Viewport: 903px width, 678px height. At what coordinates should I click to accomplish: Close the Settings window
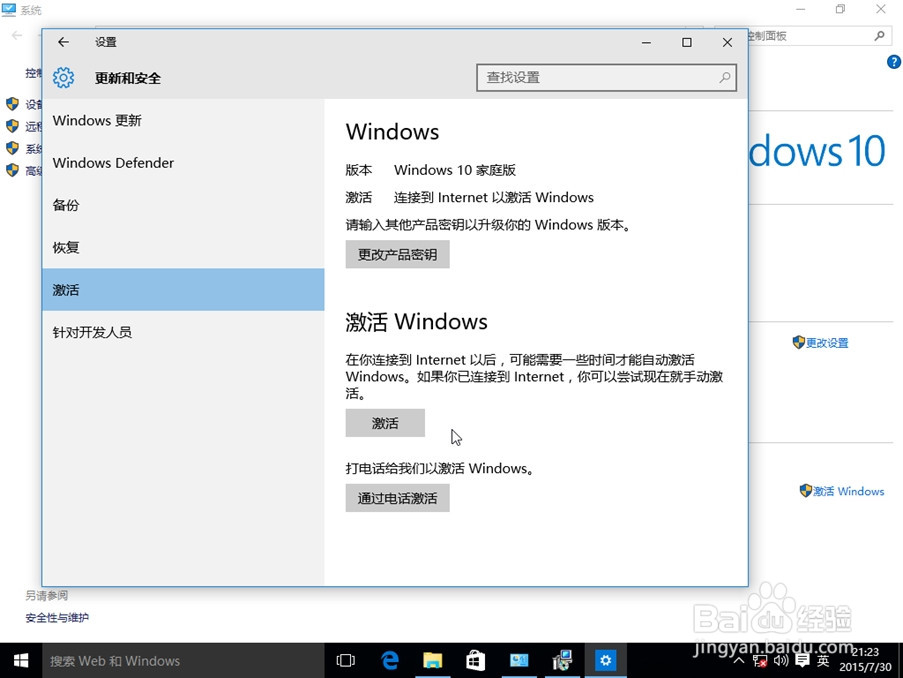coord(727,42)
